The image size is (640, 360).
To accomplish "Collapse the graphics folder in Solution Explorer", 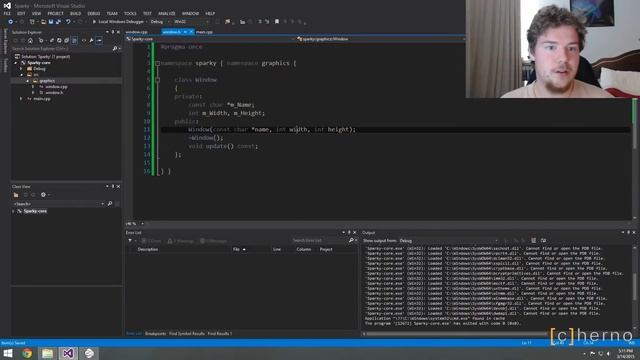I will (27, 81).
